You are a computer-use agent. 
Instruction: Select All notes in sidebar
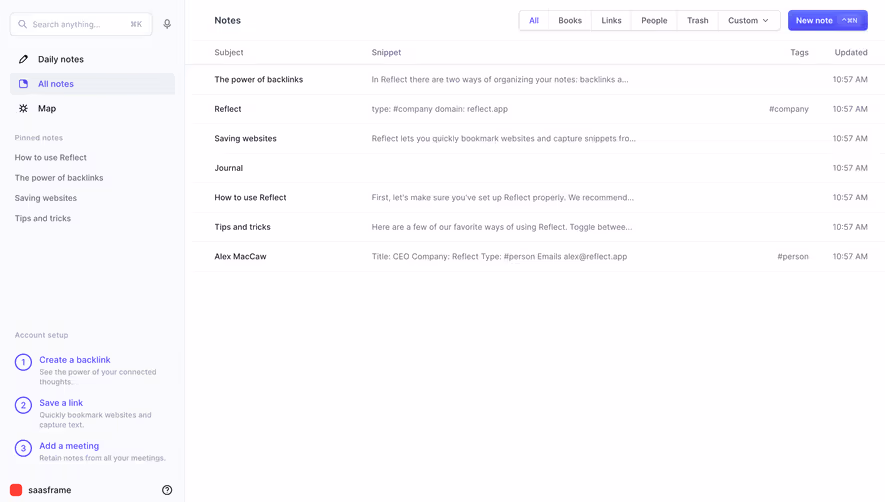(93, 84)
